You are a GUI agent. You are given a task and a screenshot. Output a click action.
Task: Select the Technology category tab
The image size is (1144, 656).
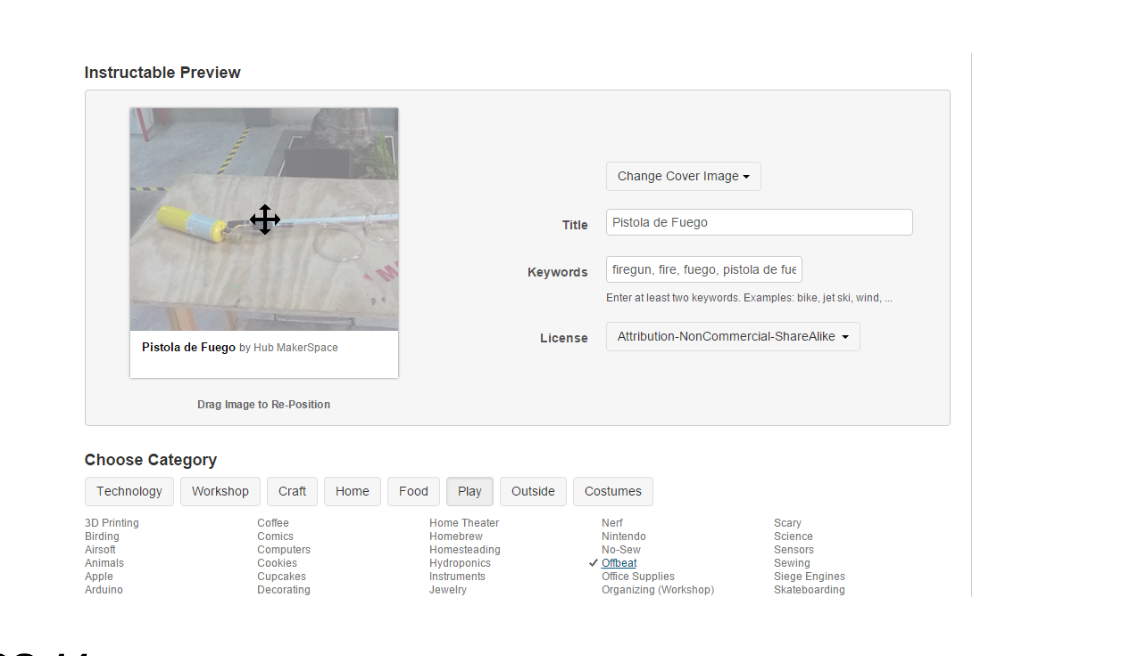click(129, 492)
